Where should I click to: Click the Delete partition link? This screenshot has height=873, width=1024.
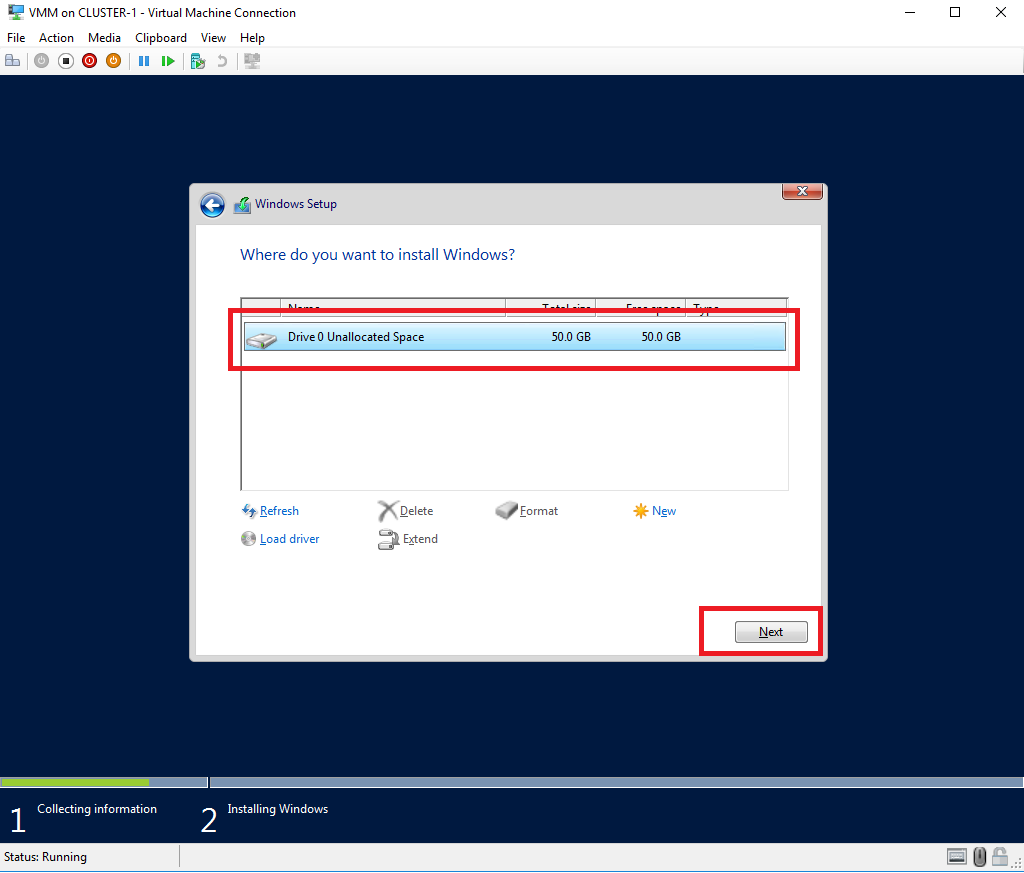click(x=416, y=511)
